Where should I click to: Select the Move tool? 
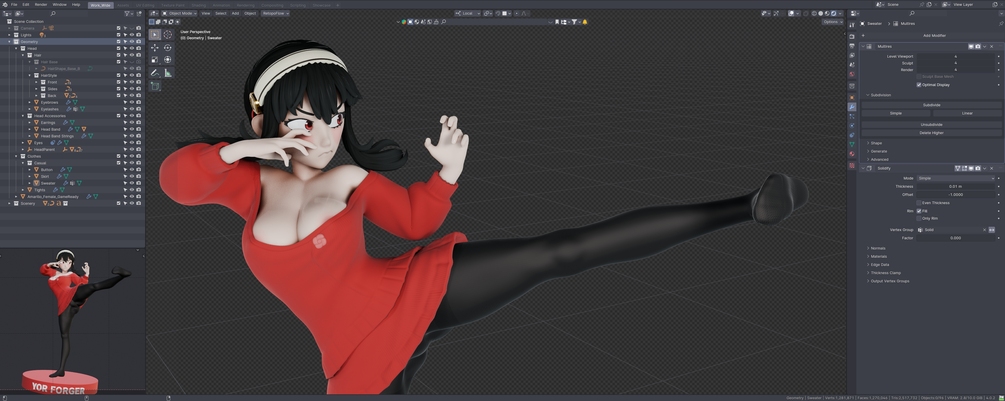pos(154,47)
